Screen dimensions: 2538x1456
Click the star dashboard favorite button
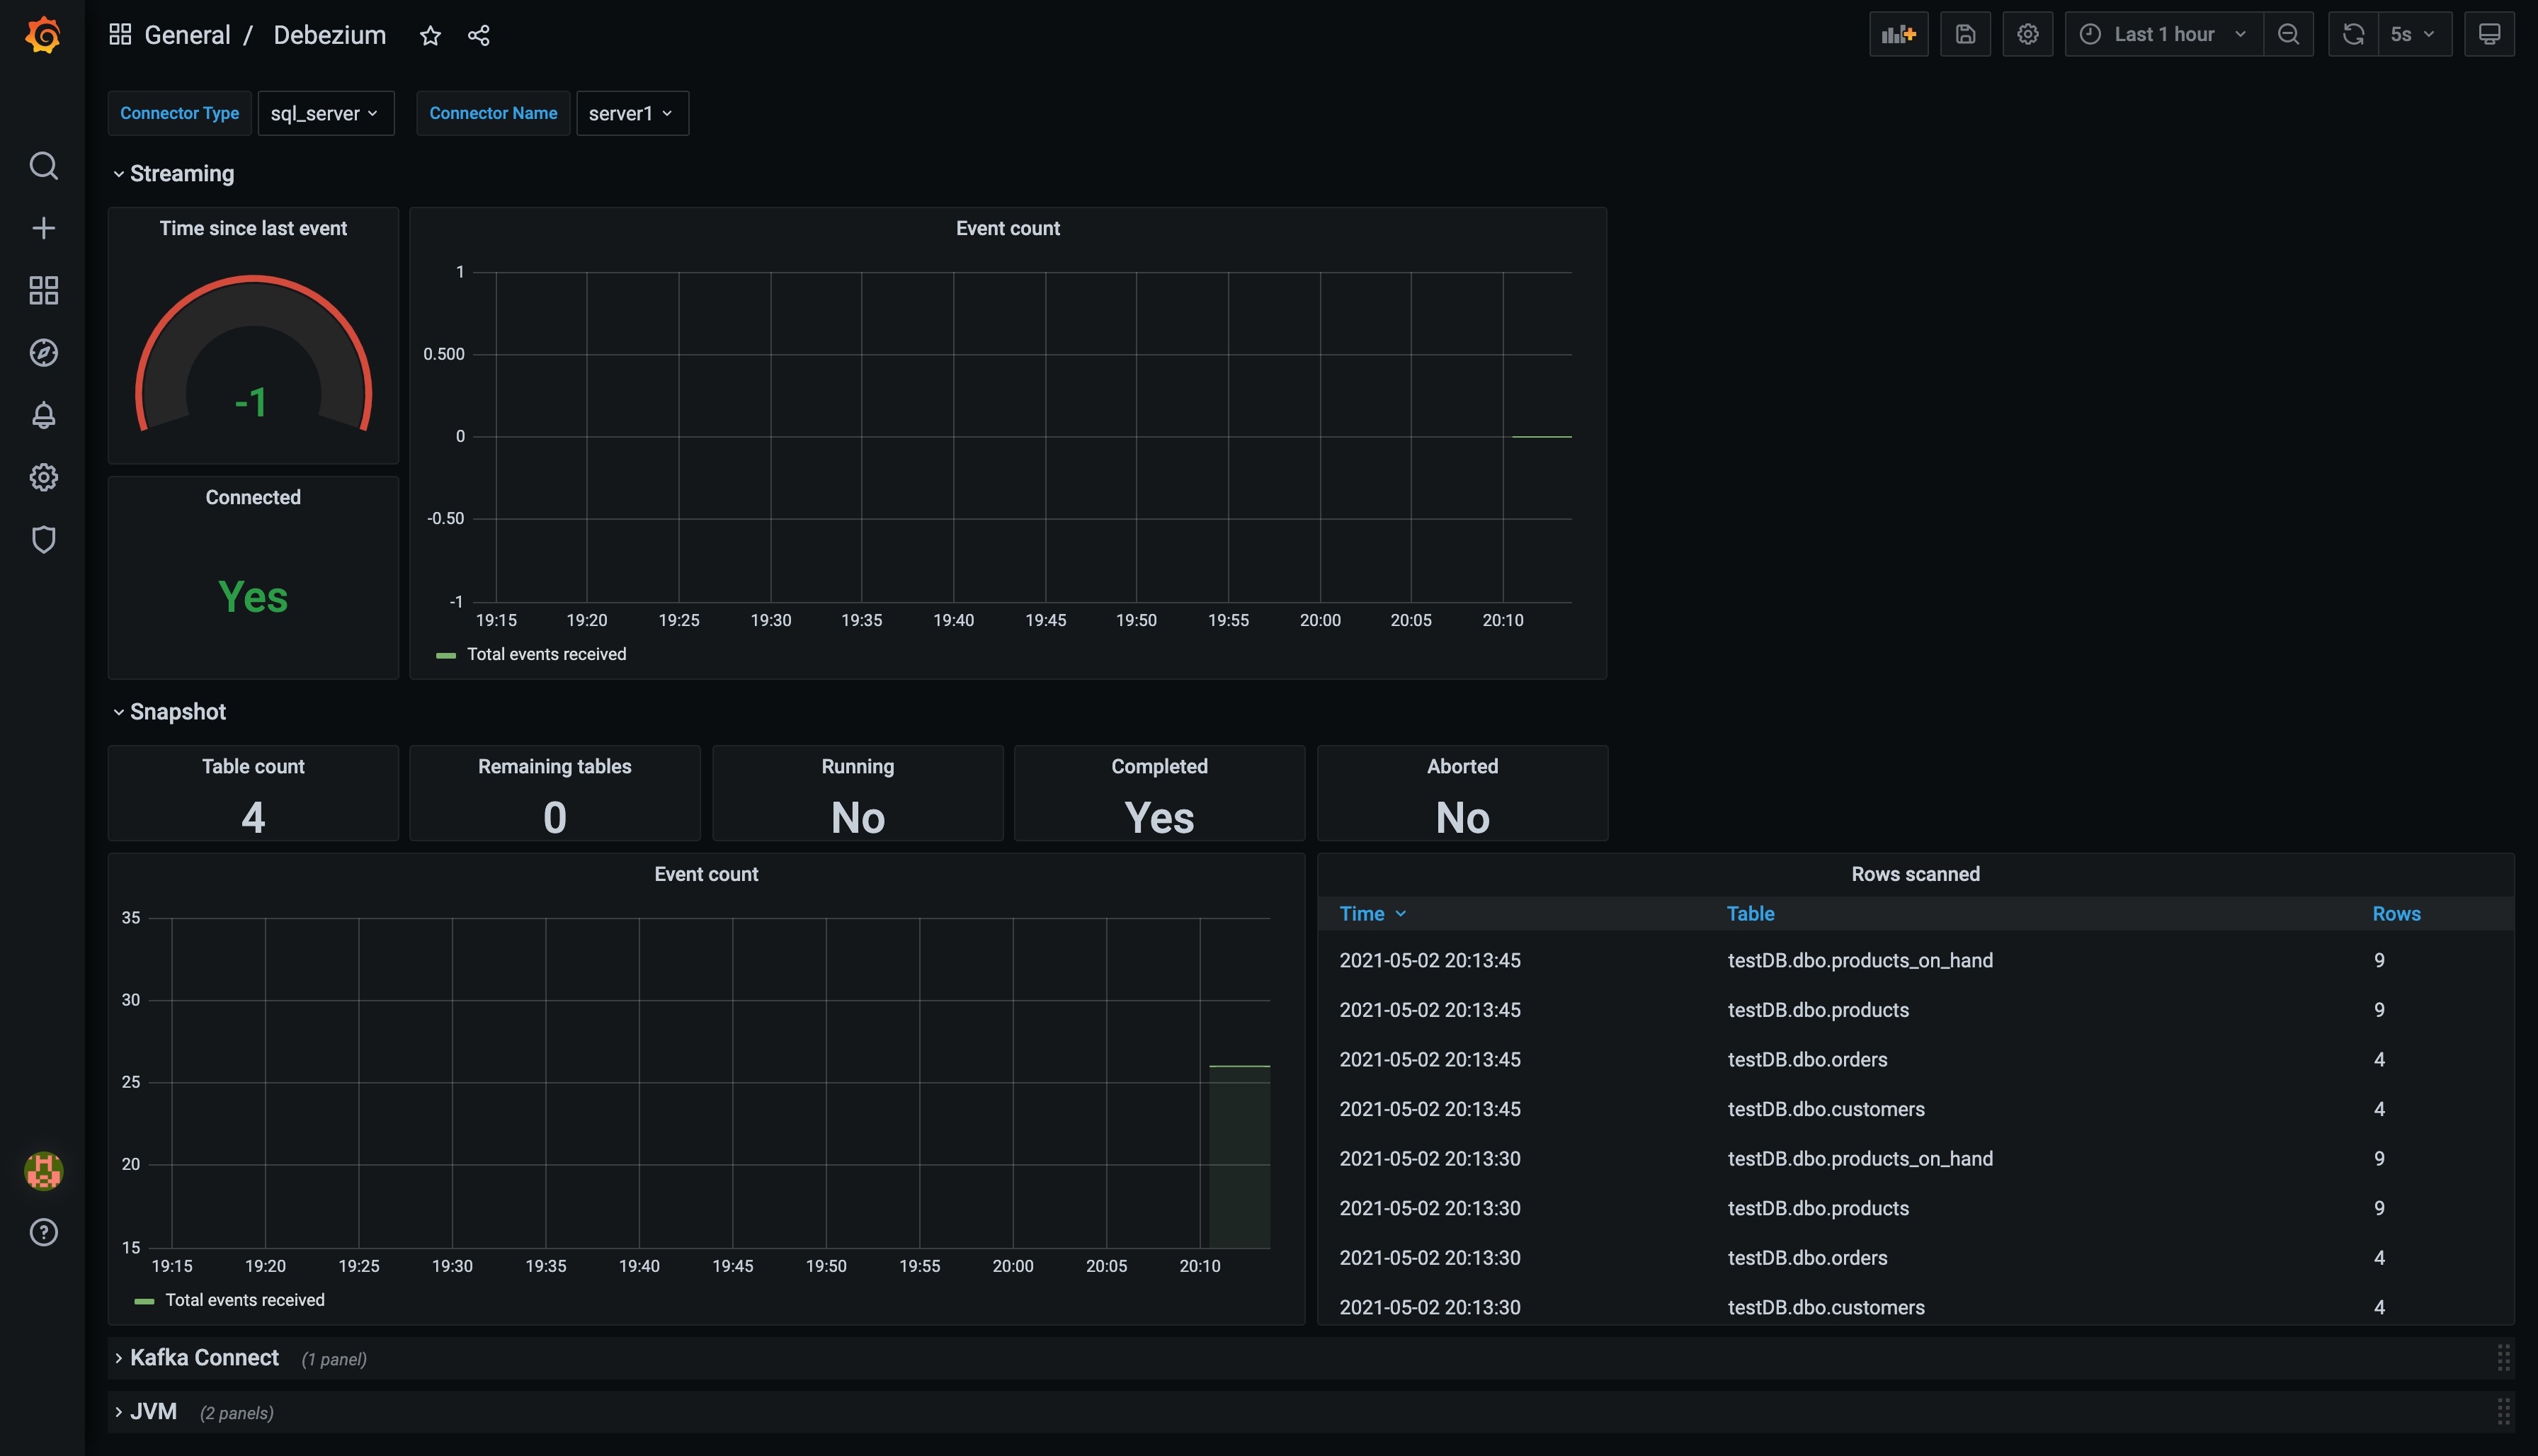coord(431,35)
